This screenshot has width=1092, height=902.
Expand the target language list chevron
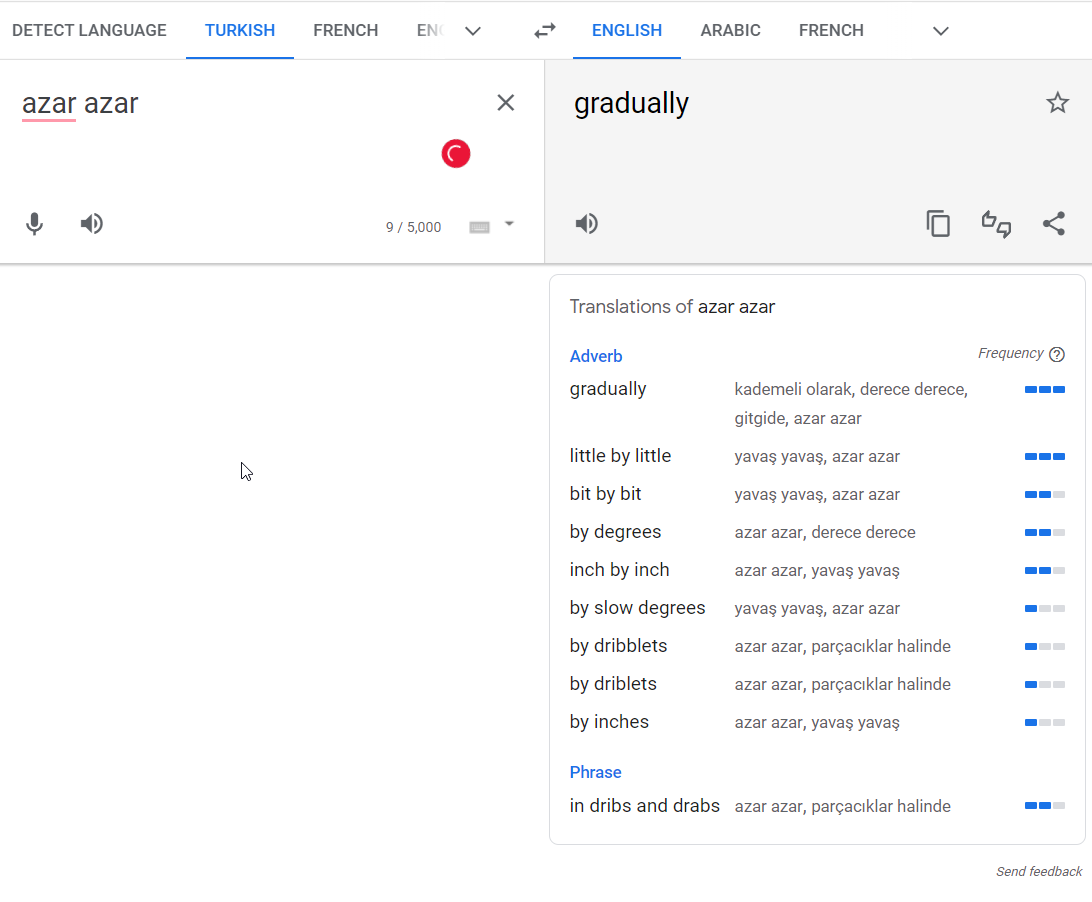940,31
